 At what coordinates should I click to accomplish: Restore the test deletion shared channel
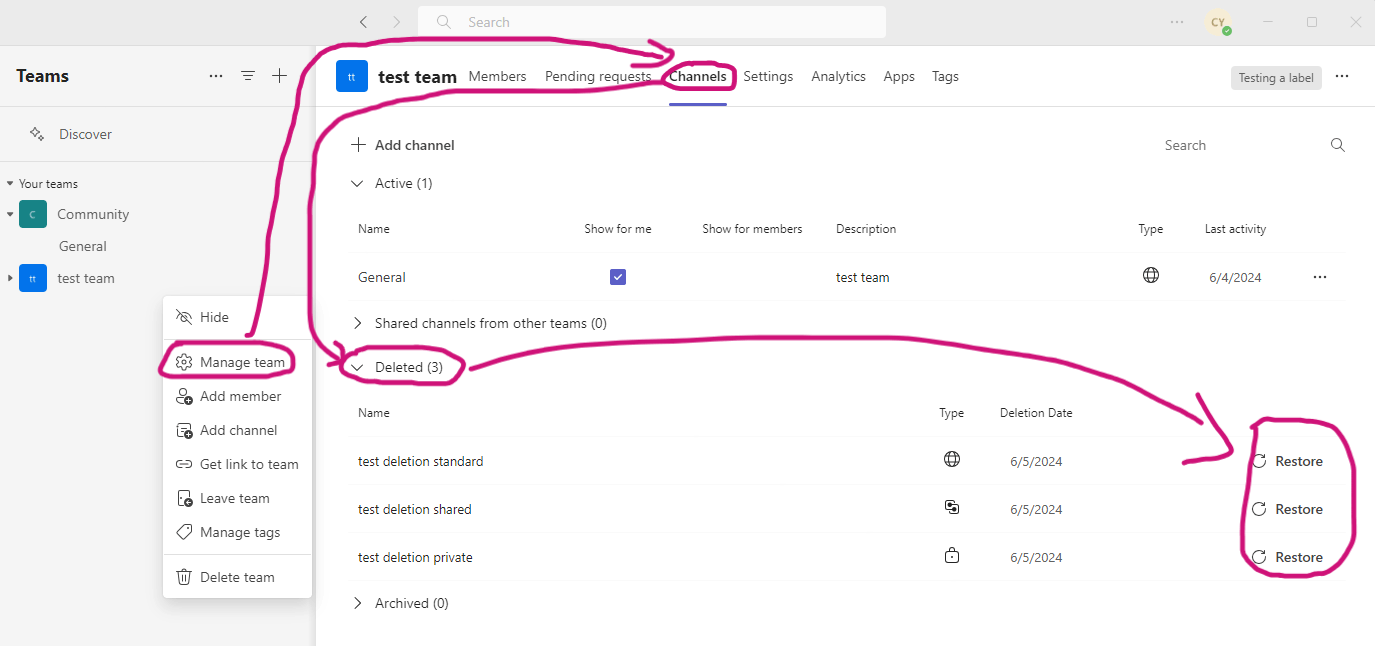(x=1288, y=509)
